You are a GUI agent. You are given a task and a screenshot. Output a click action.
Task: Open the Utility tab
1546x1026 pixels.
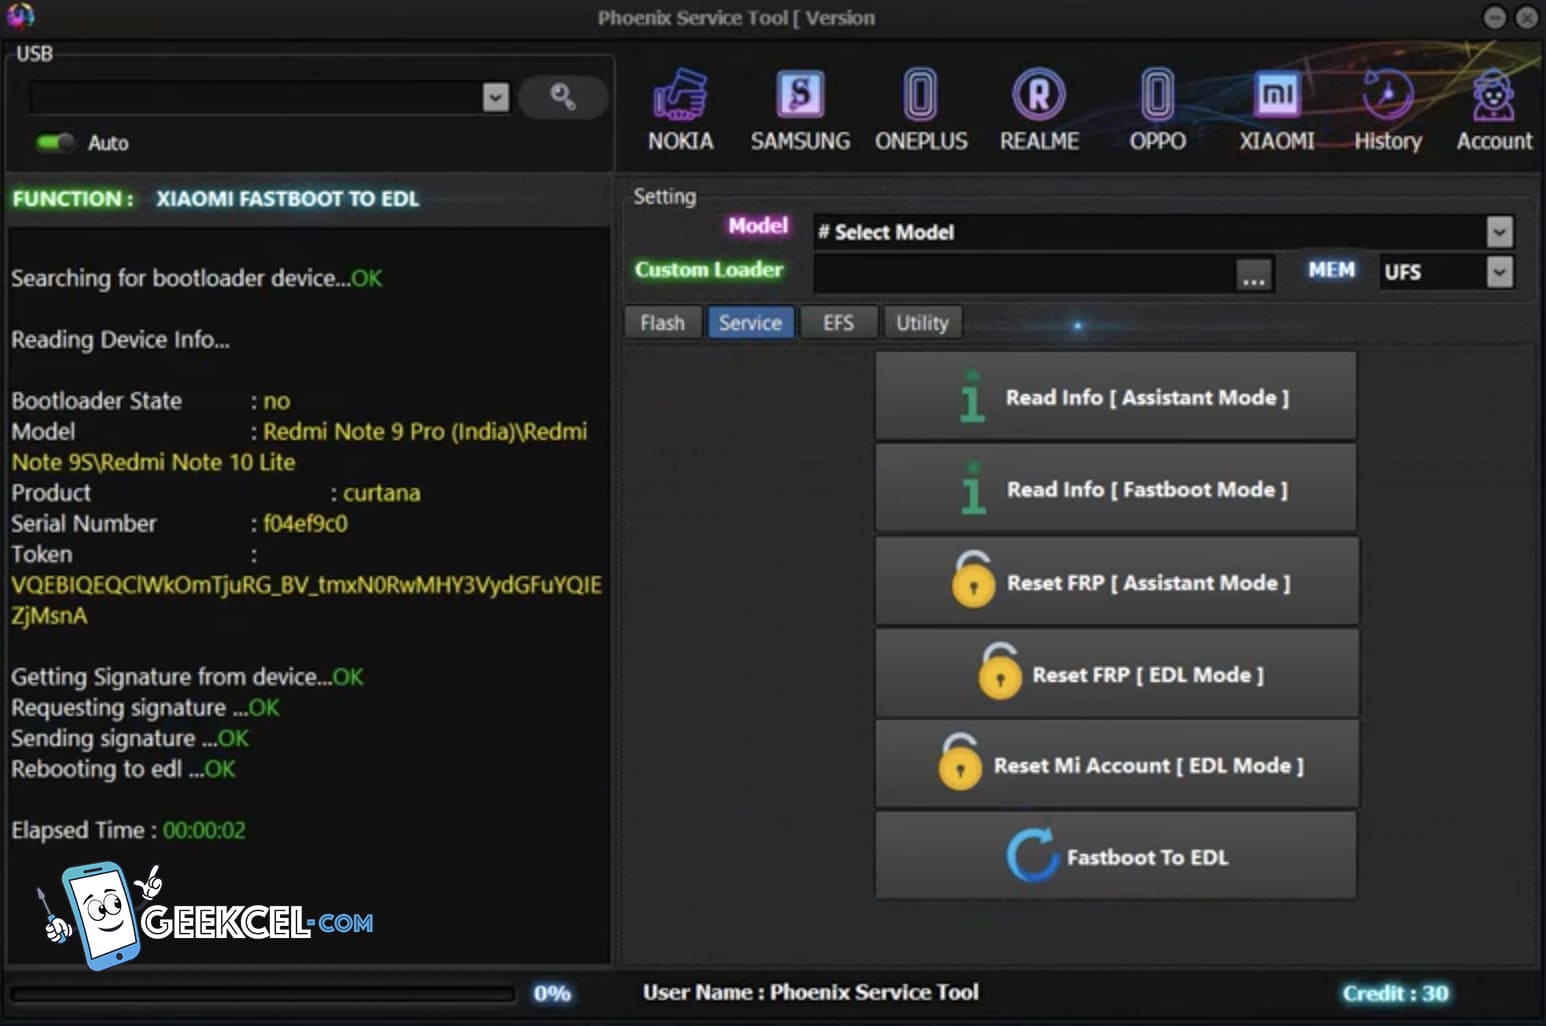pyautogui.click(x=921, y=323)
